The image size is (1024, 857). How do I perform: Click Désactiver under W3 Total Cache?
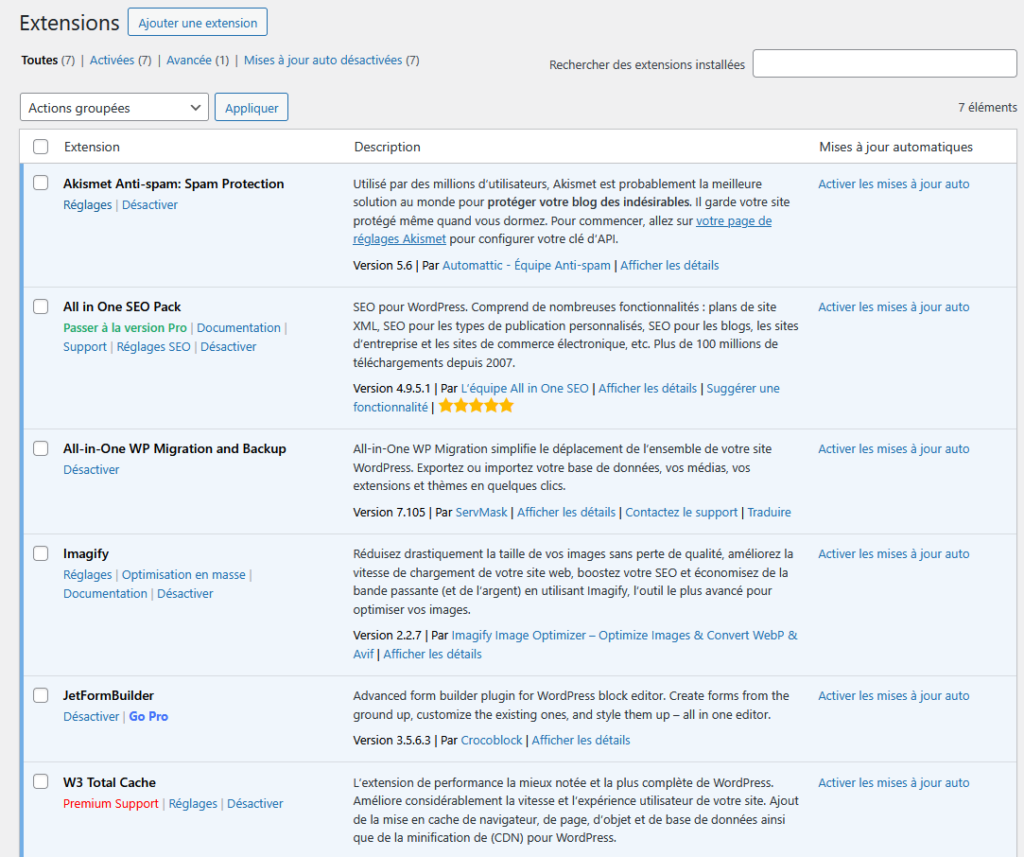pos(255,803)
